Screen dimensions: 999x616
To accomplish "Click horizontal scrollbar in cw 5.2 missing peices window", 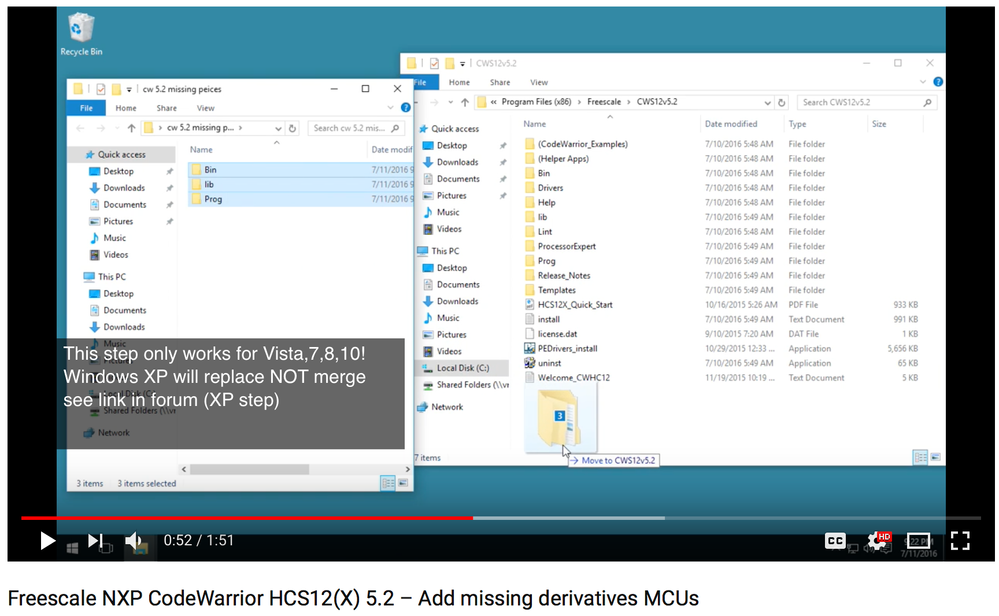I will coord(250,469).
